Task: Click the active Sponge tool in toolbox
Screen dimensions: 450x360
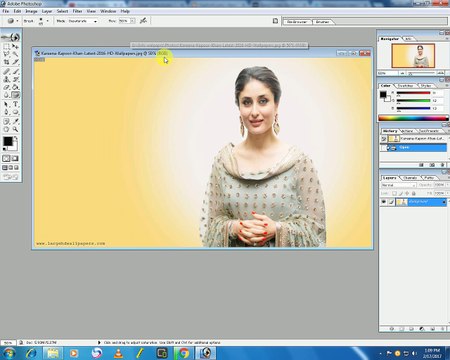Action: [15, 95]
